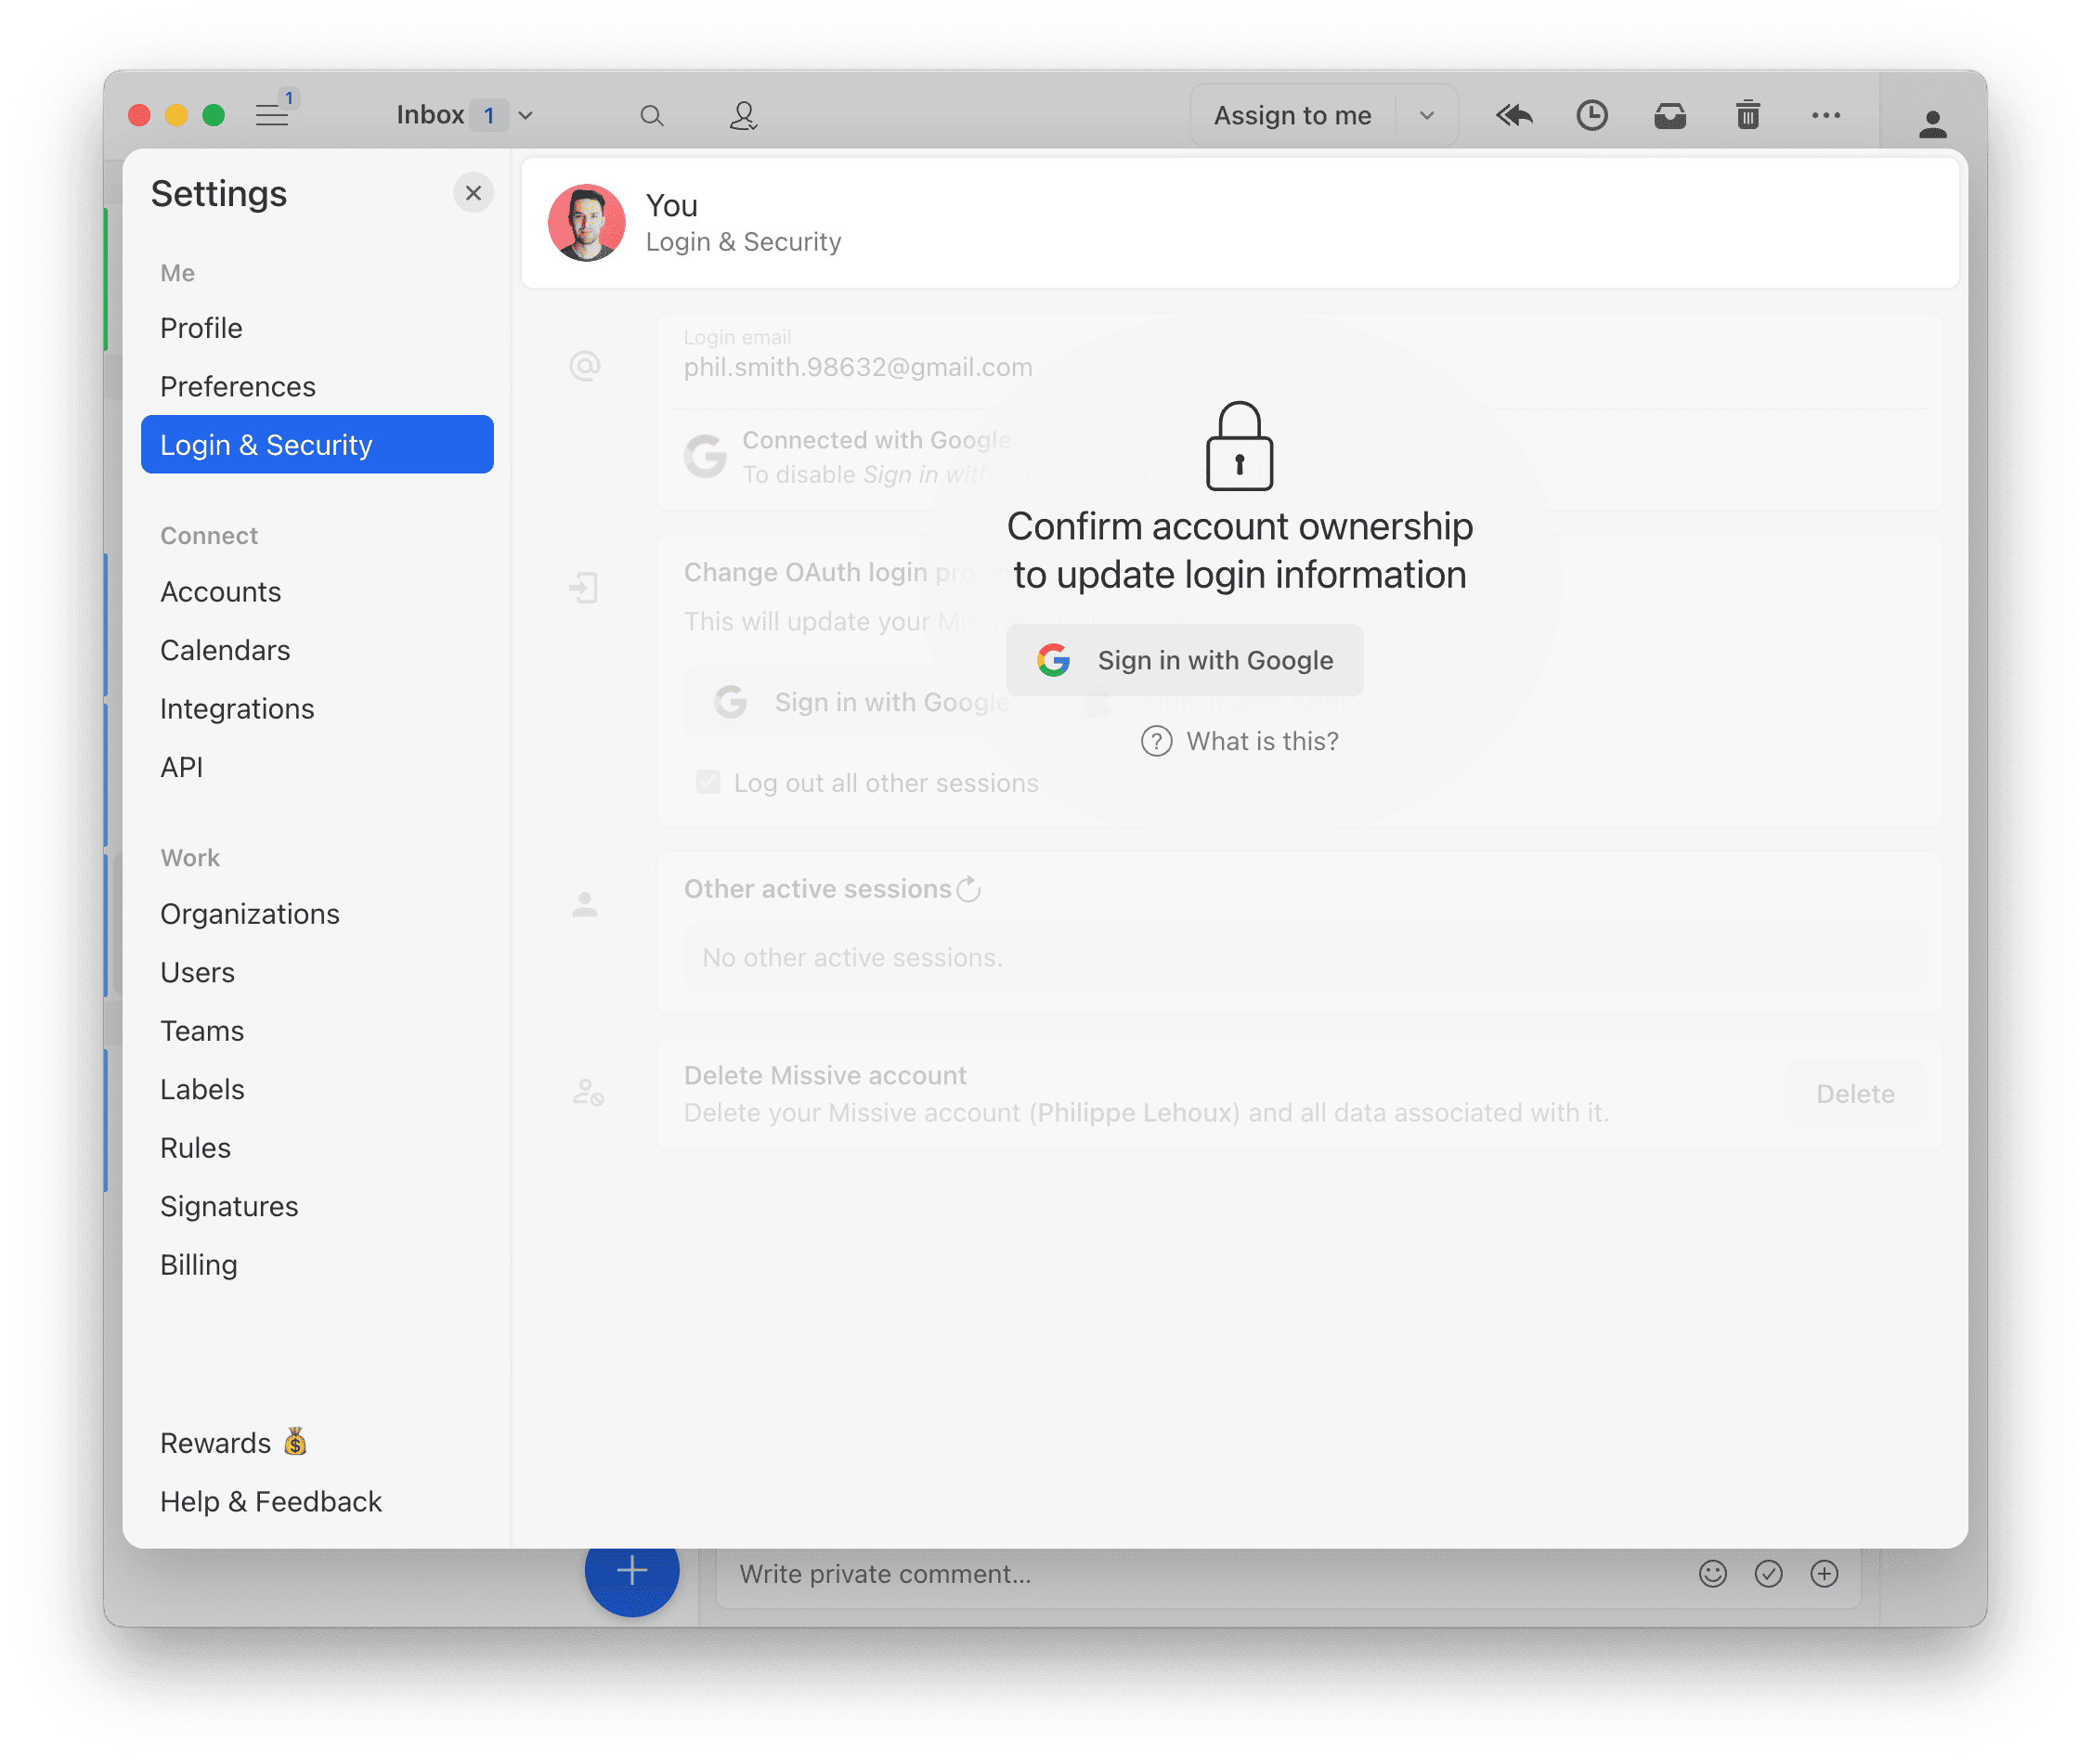The height and width of the screenshot is (1764, 2091).
Task: Expand the Inbox dropdown chevron
Action: click(x=525, y=114)
